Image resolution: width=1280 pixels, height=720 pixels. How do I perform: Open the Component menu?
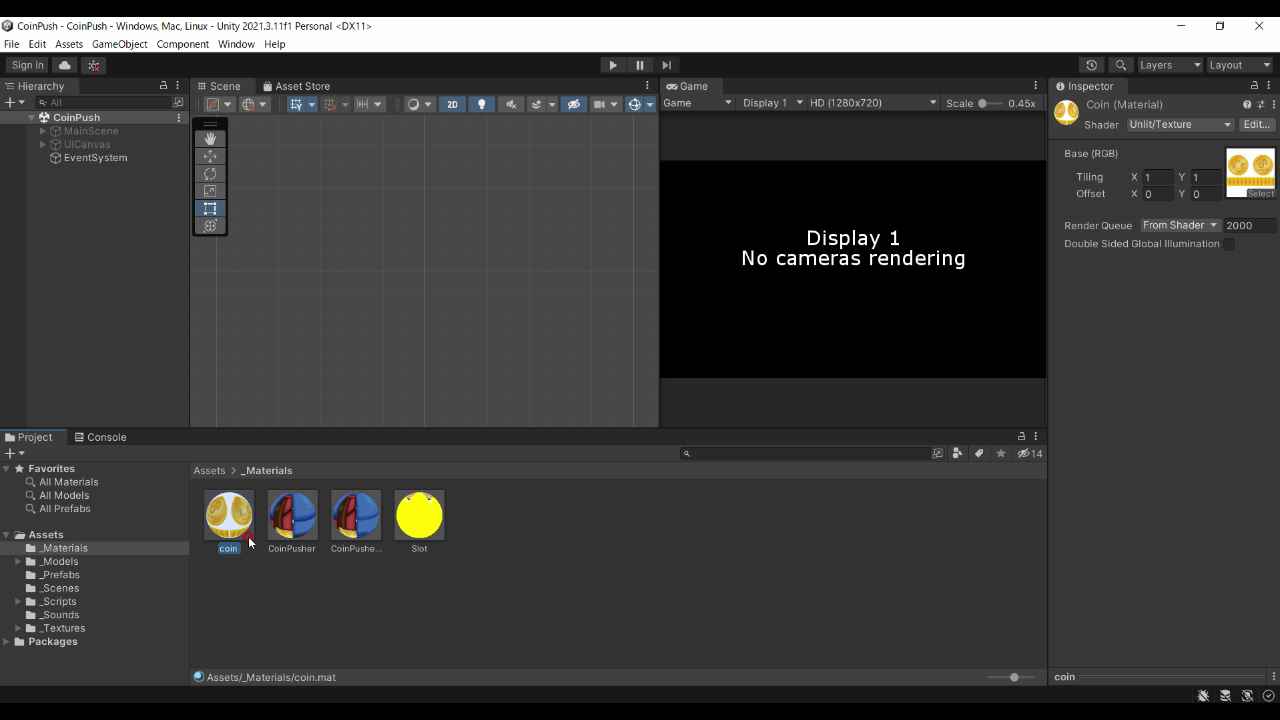[183, 44]
